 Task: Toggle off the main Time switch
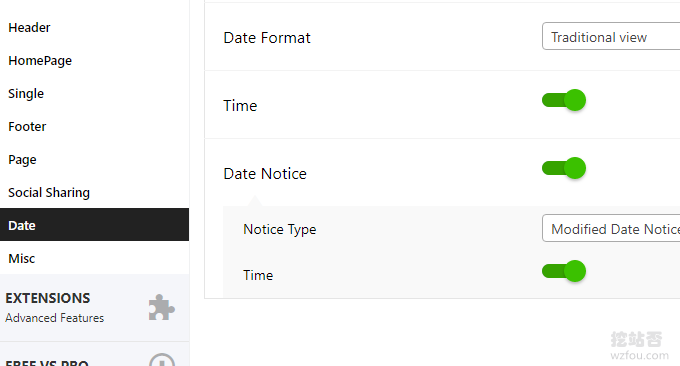tap(564, 100)
